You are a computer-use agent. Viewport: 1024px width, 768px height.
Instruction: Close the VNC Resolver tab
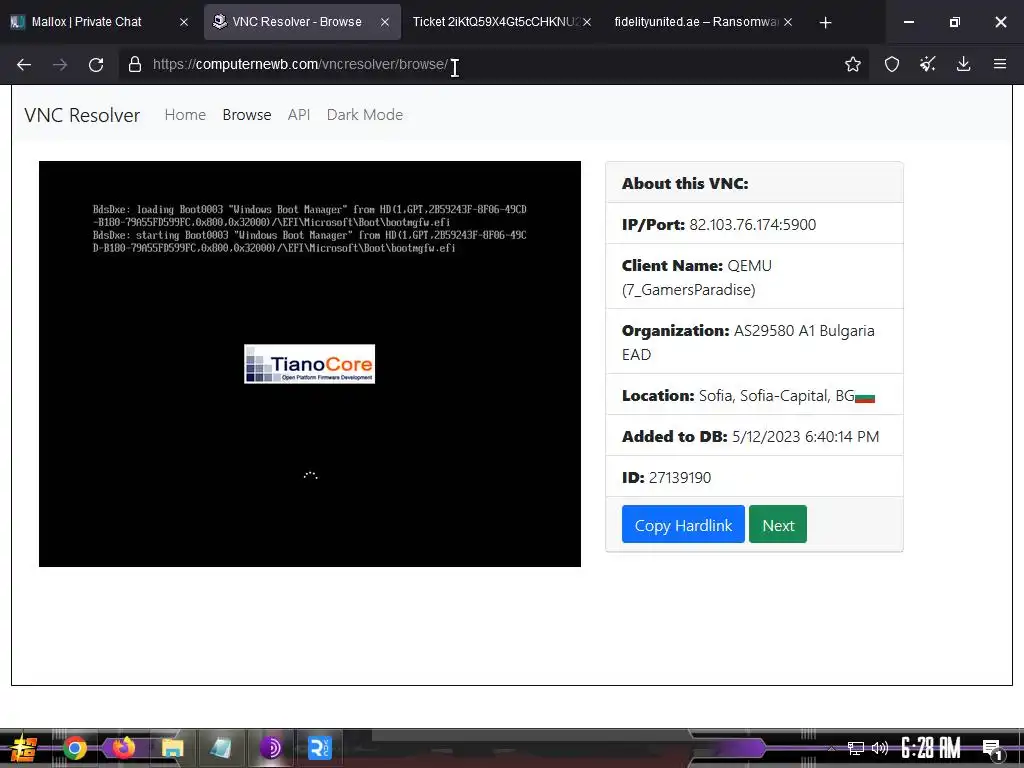tap(385, 22)
